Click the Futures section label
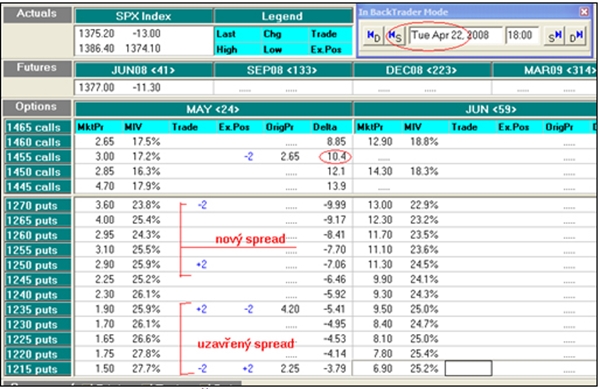 37,68
